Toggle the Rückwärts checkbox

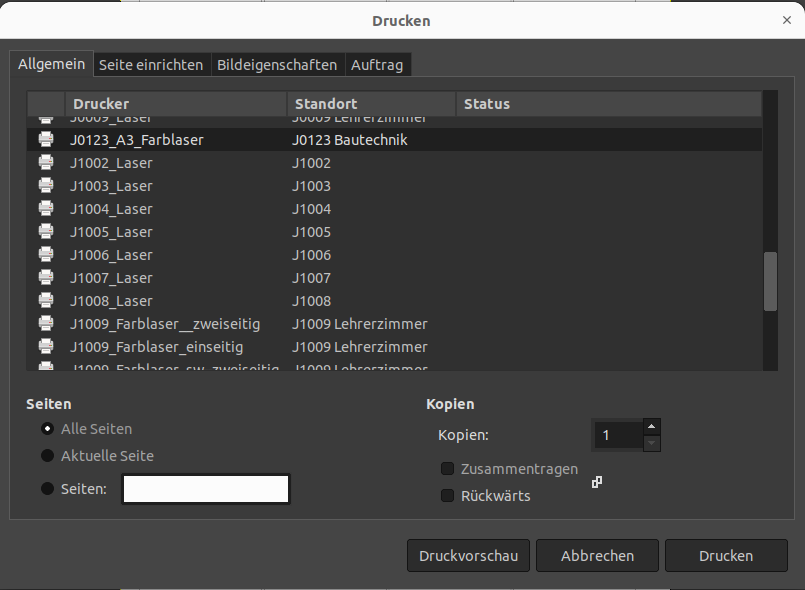click(447, 495)
